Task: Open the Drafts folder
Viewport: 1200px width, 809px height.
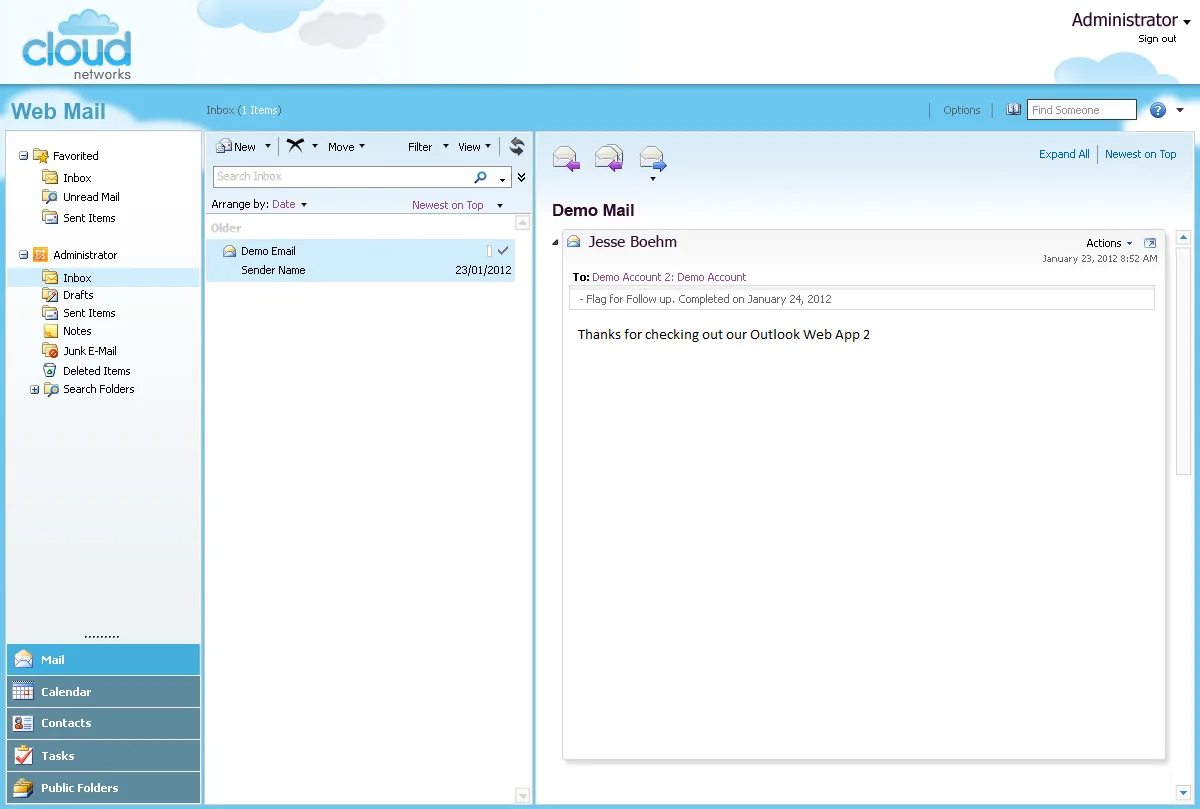Action: [x=78, y=295]
